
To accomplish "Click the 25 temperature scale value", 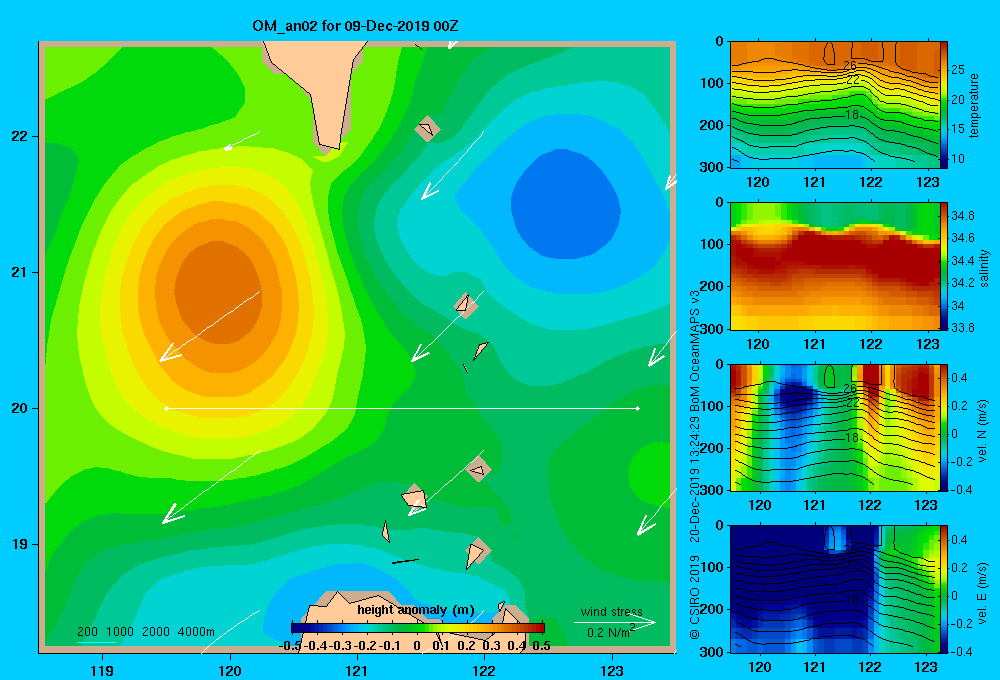I will point(957,70).
